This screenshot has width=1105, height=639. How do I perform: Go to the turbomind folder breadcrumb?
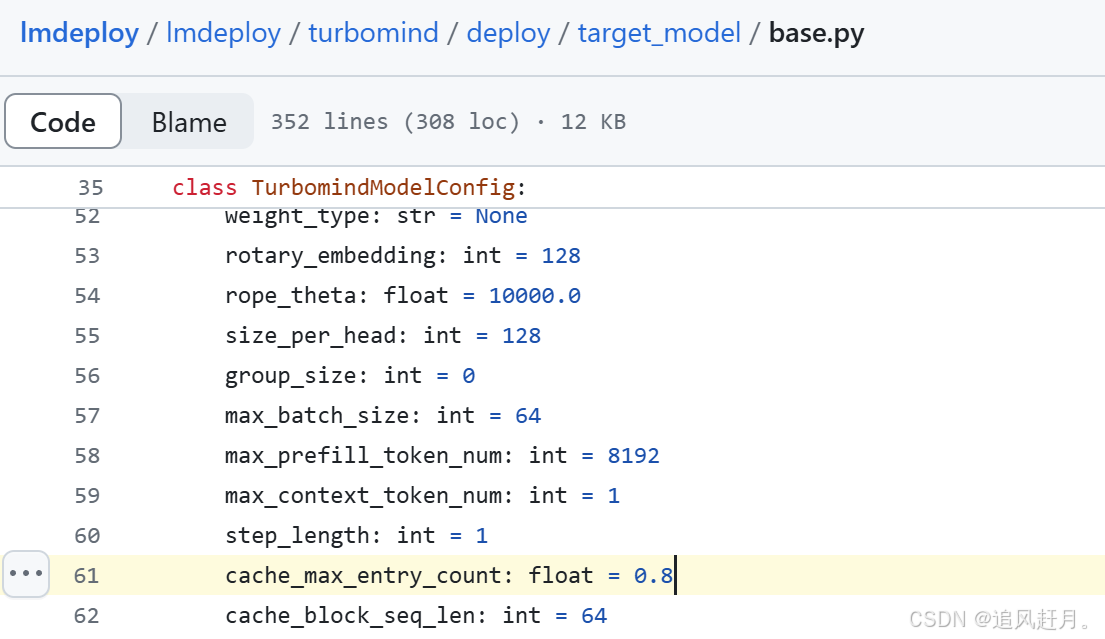(x=374, y=33)
